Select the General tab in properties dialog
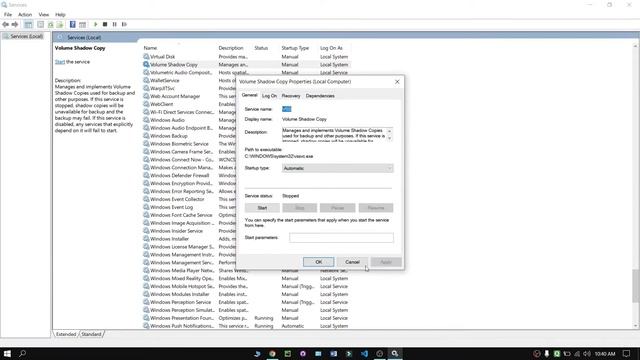Screen dimensions: 640x360 249,95
